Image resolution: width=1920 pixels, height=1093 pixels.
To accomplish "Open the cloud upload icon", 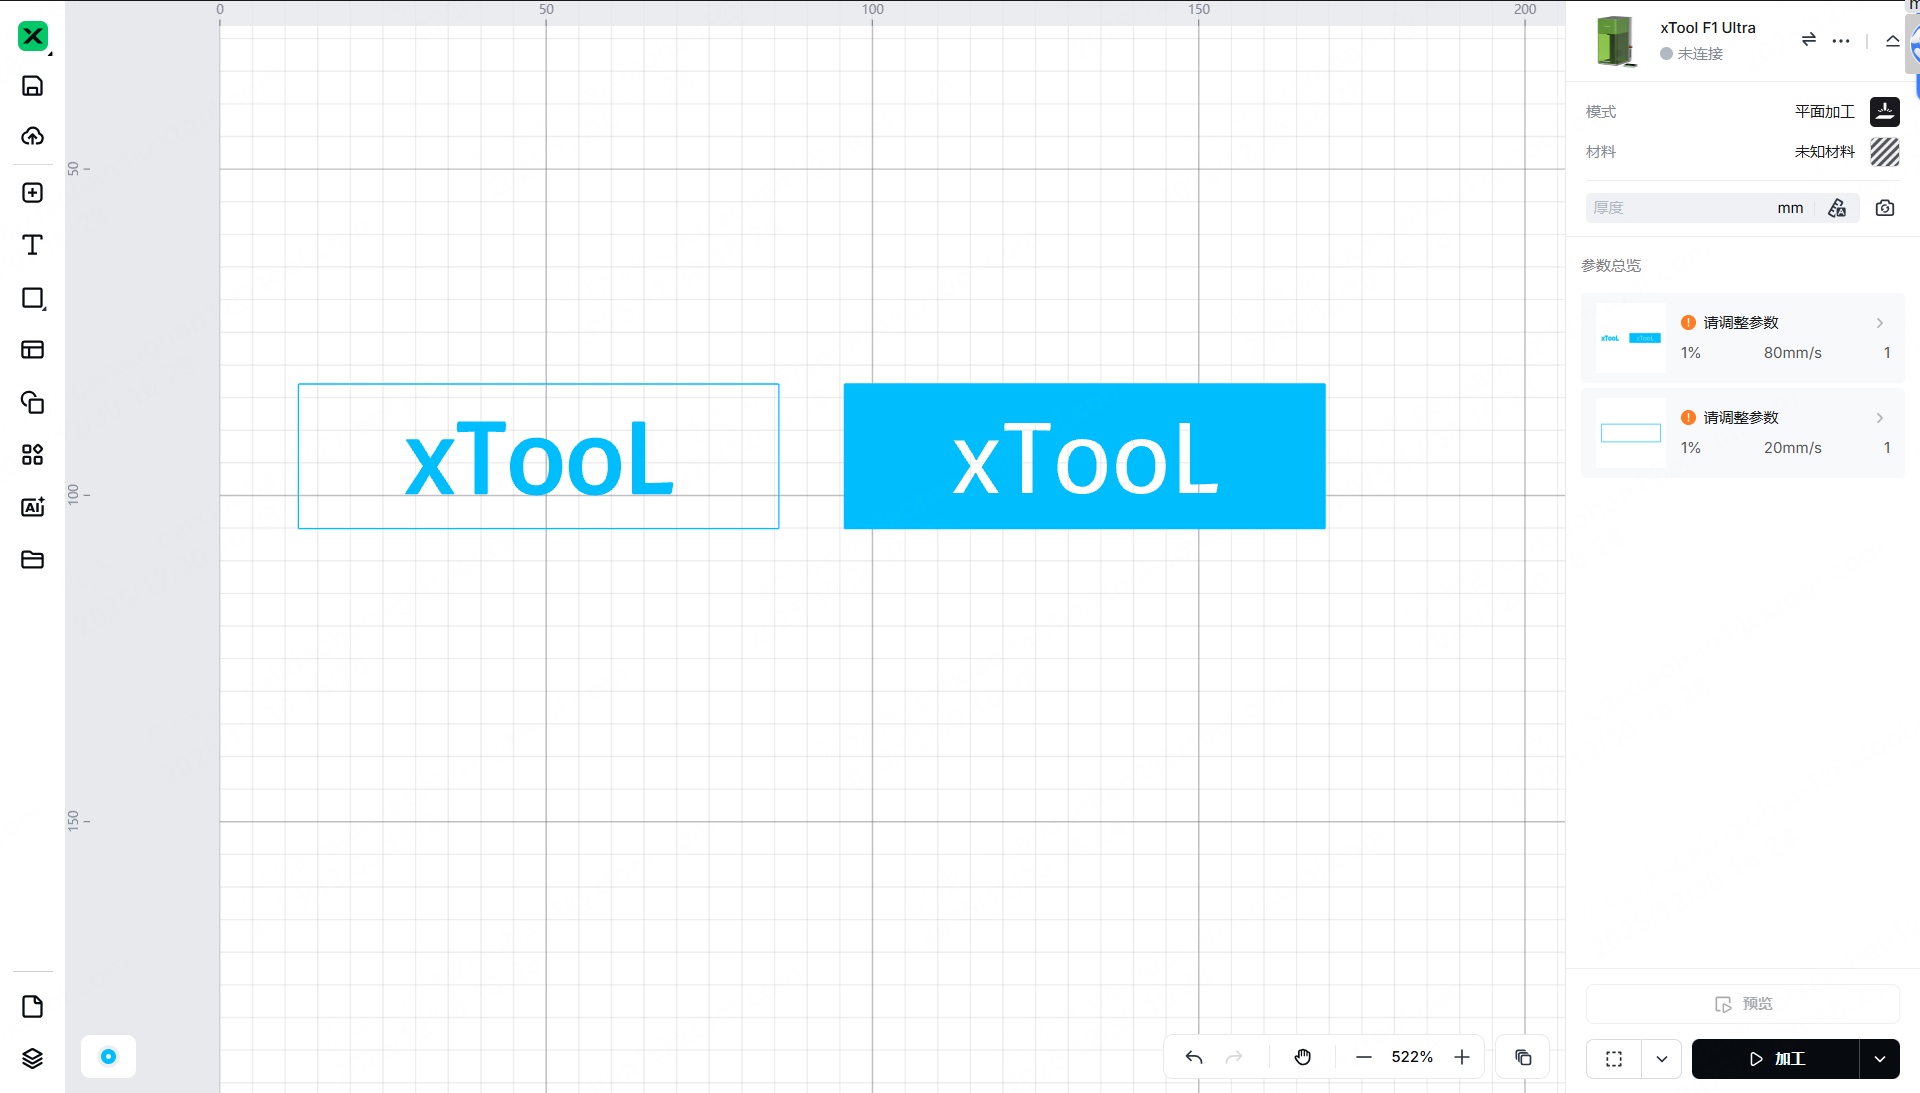I will 32,136.
